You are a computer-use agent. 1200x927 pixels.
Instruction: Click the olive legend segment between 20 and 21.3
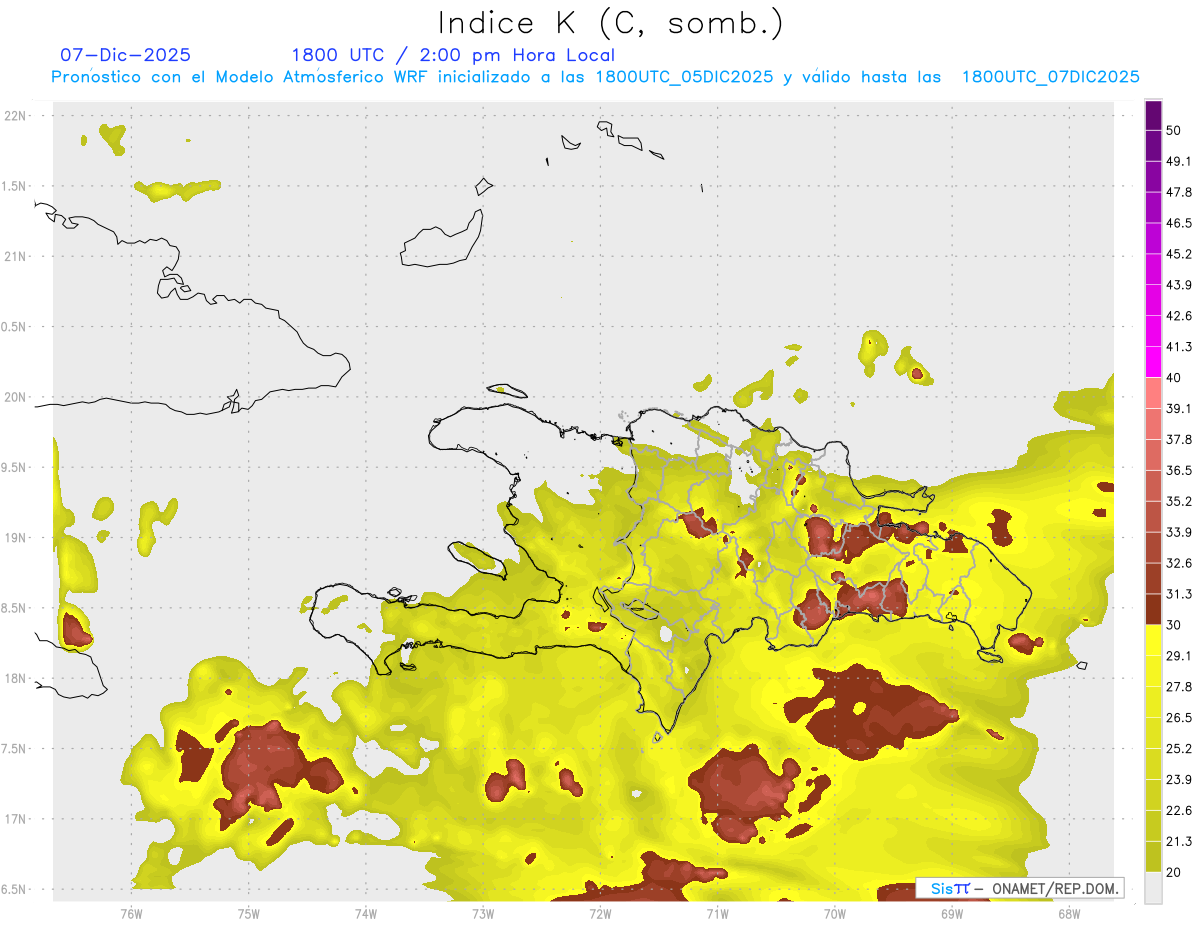1153,857
